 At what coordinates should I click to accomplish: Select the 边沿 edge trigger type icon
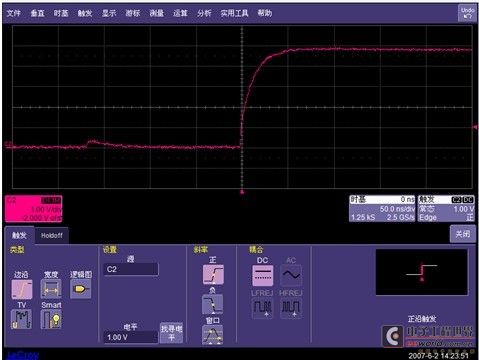pos(22,289)
